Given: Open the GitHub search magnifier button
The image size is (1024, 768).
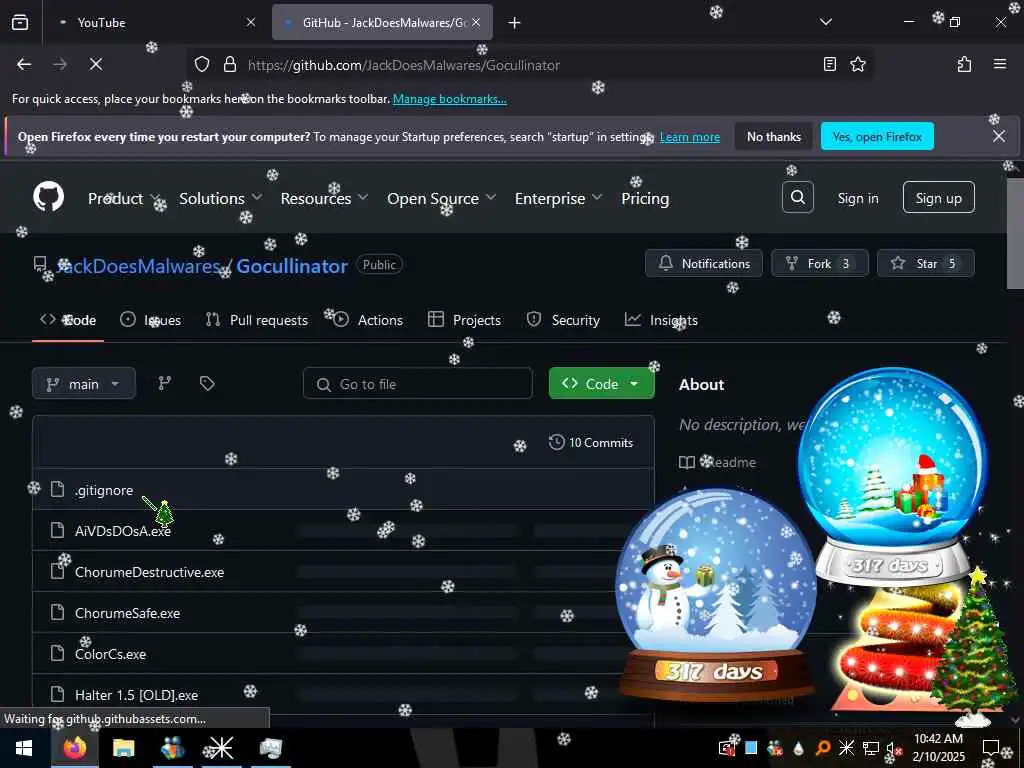Looking at the screenshot, I should click(x=797, y=197).
